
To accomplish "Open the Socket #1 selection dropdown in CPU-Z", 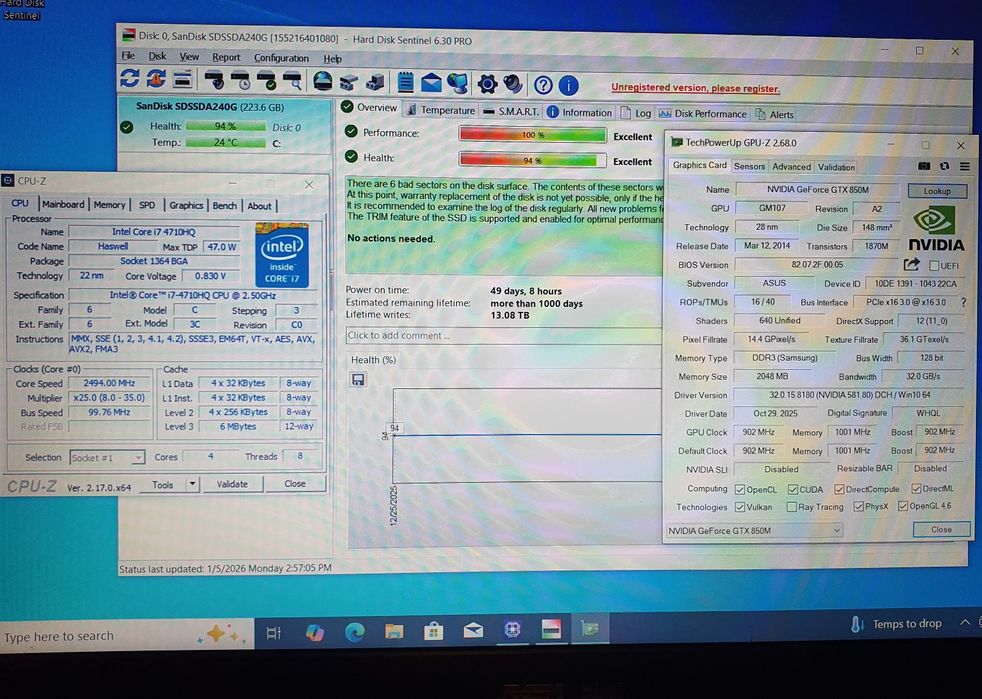I will 107,458.
